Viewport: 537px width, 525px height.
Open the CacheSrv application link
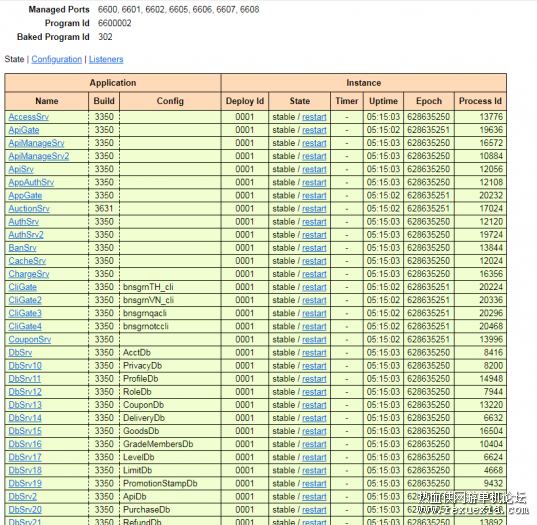27,261
